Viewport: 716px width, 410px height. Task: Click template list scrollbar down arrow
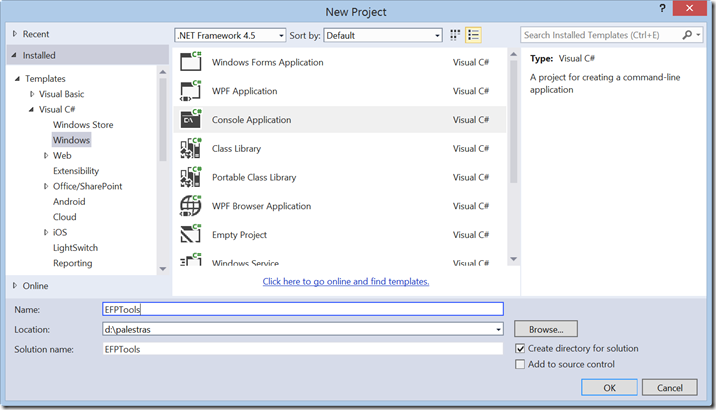point(513,259)
